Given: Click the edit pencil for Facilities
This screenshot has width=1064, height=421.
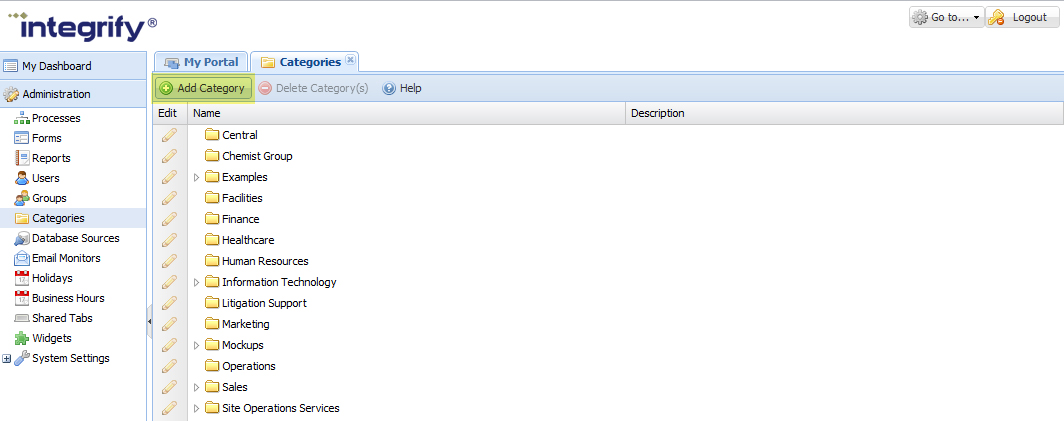Looking at the screenshot, I should click(x=170, y=198).
